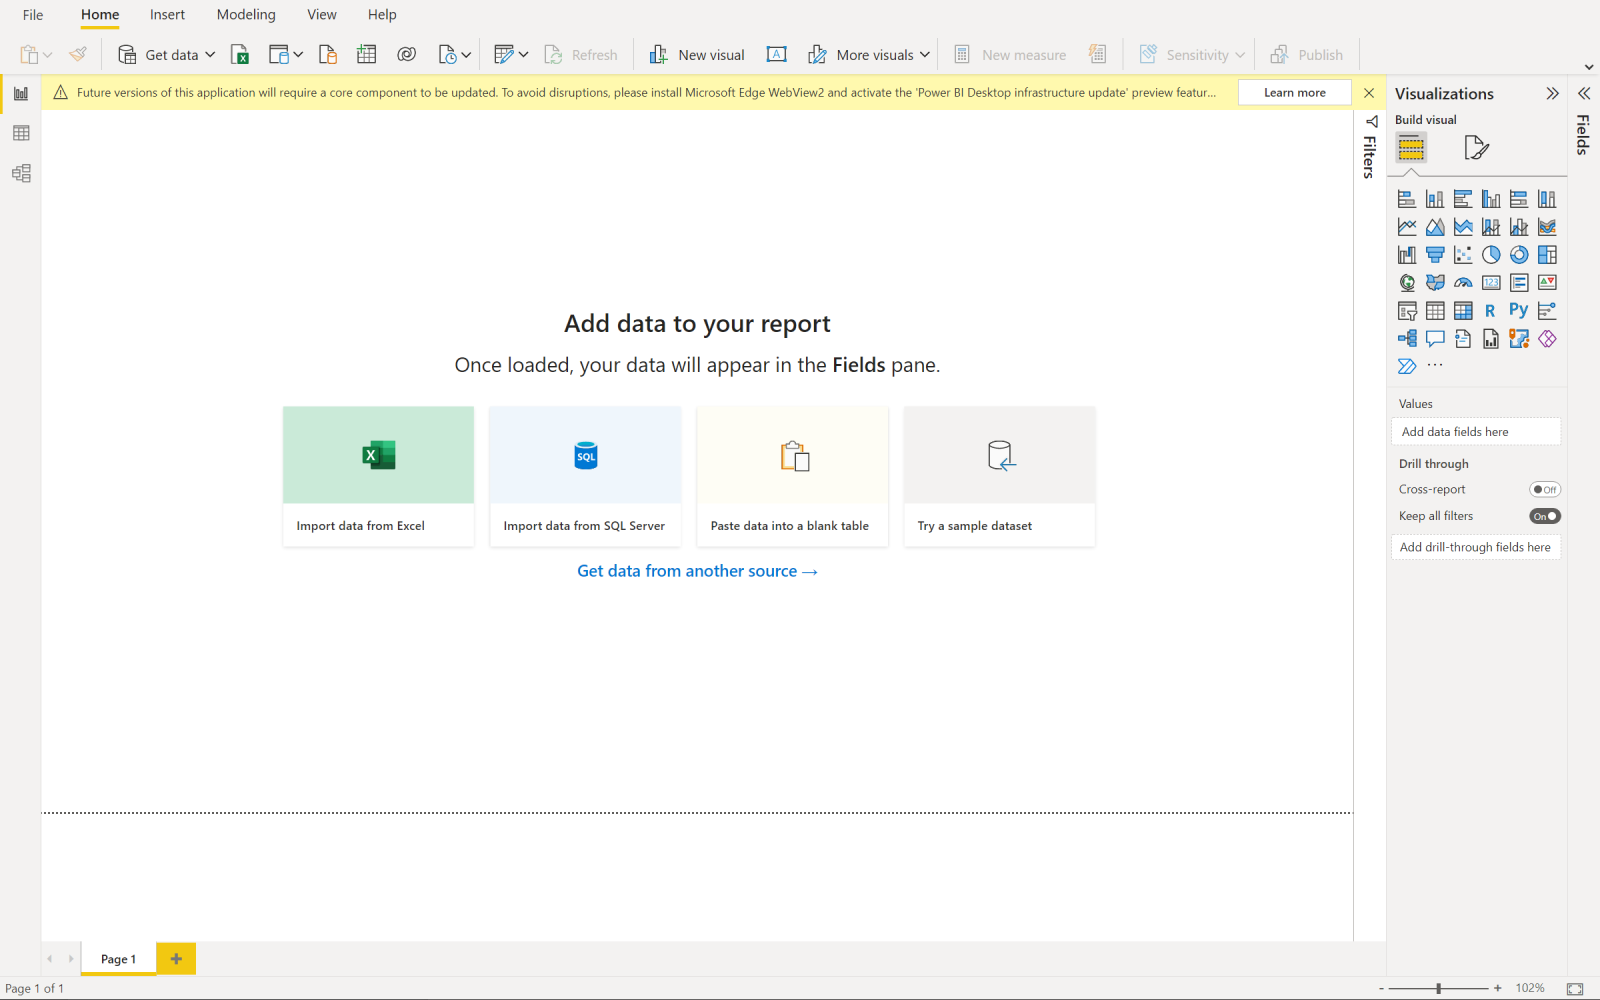Click the Learn more button
Image resolution: width=1600 pixels, height=1000 pixels.
(x=1293, y=91)
